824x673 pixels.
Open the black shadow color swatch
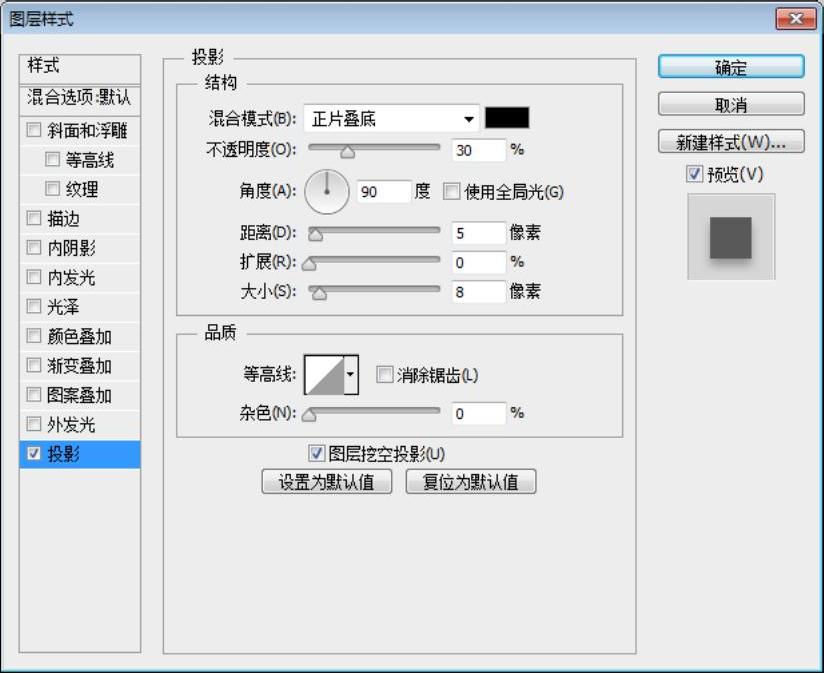click(507, 118)
